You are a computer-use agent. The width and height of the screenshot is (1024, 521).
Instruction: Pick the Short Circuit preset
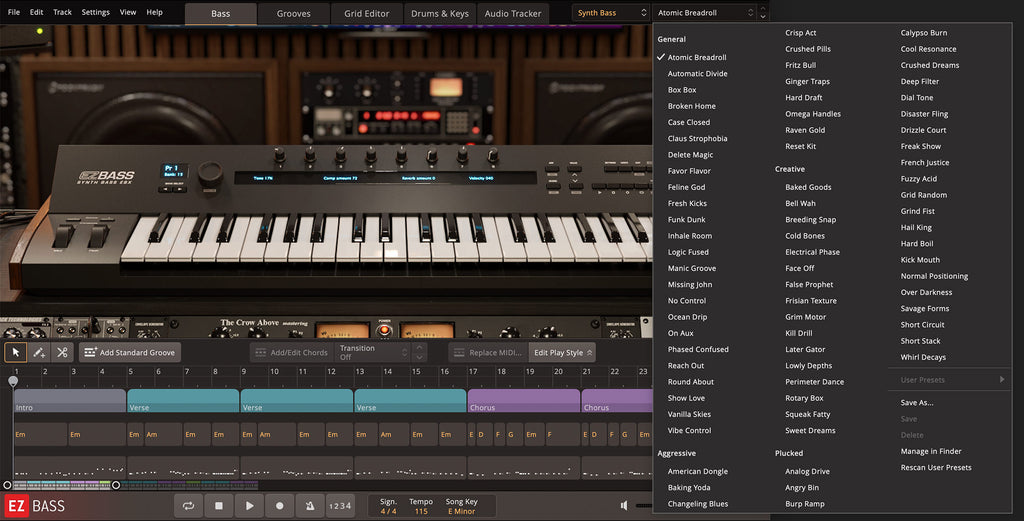[923, 325]
